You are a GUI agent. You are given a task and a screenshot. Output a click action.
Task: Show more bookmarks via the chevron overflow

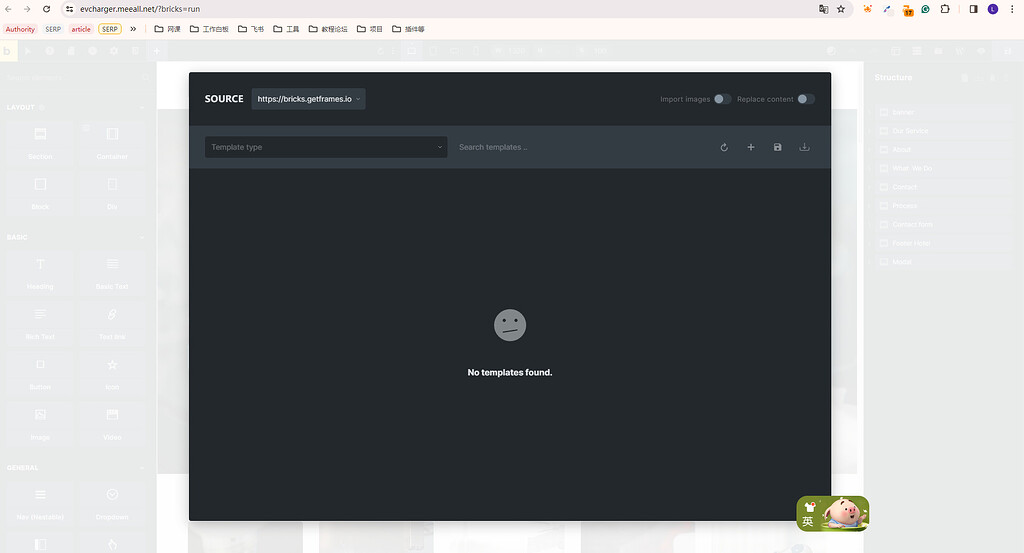point(133,29)
